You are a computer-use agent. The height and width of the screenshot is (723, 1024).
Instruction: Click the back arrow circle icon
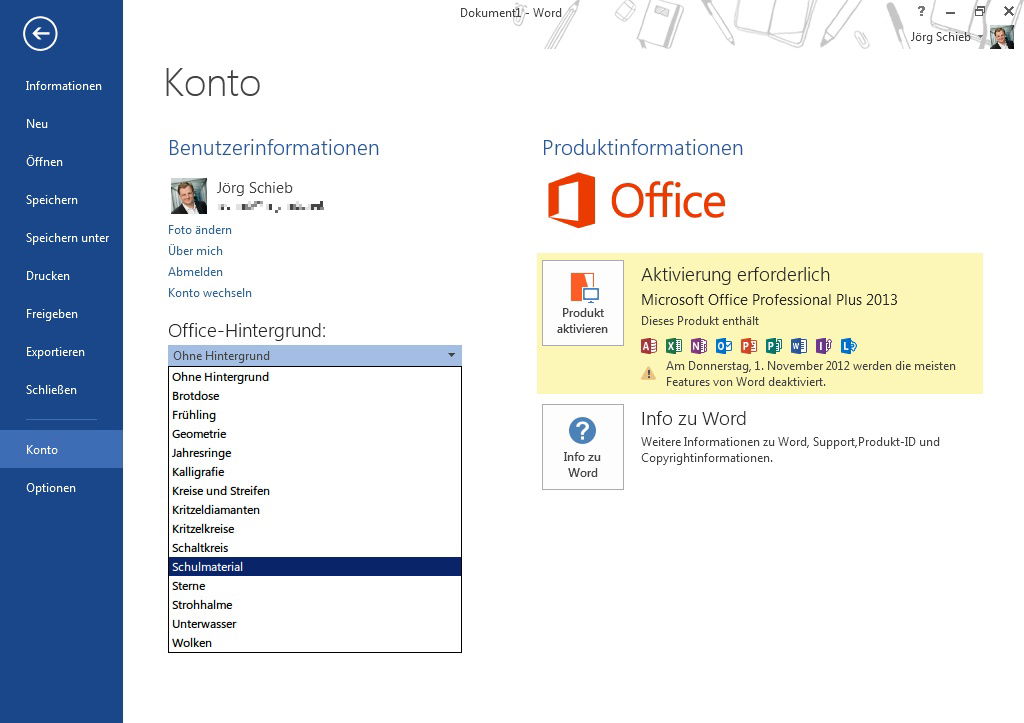pyautogui.click(x=40, y=33)
